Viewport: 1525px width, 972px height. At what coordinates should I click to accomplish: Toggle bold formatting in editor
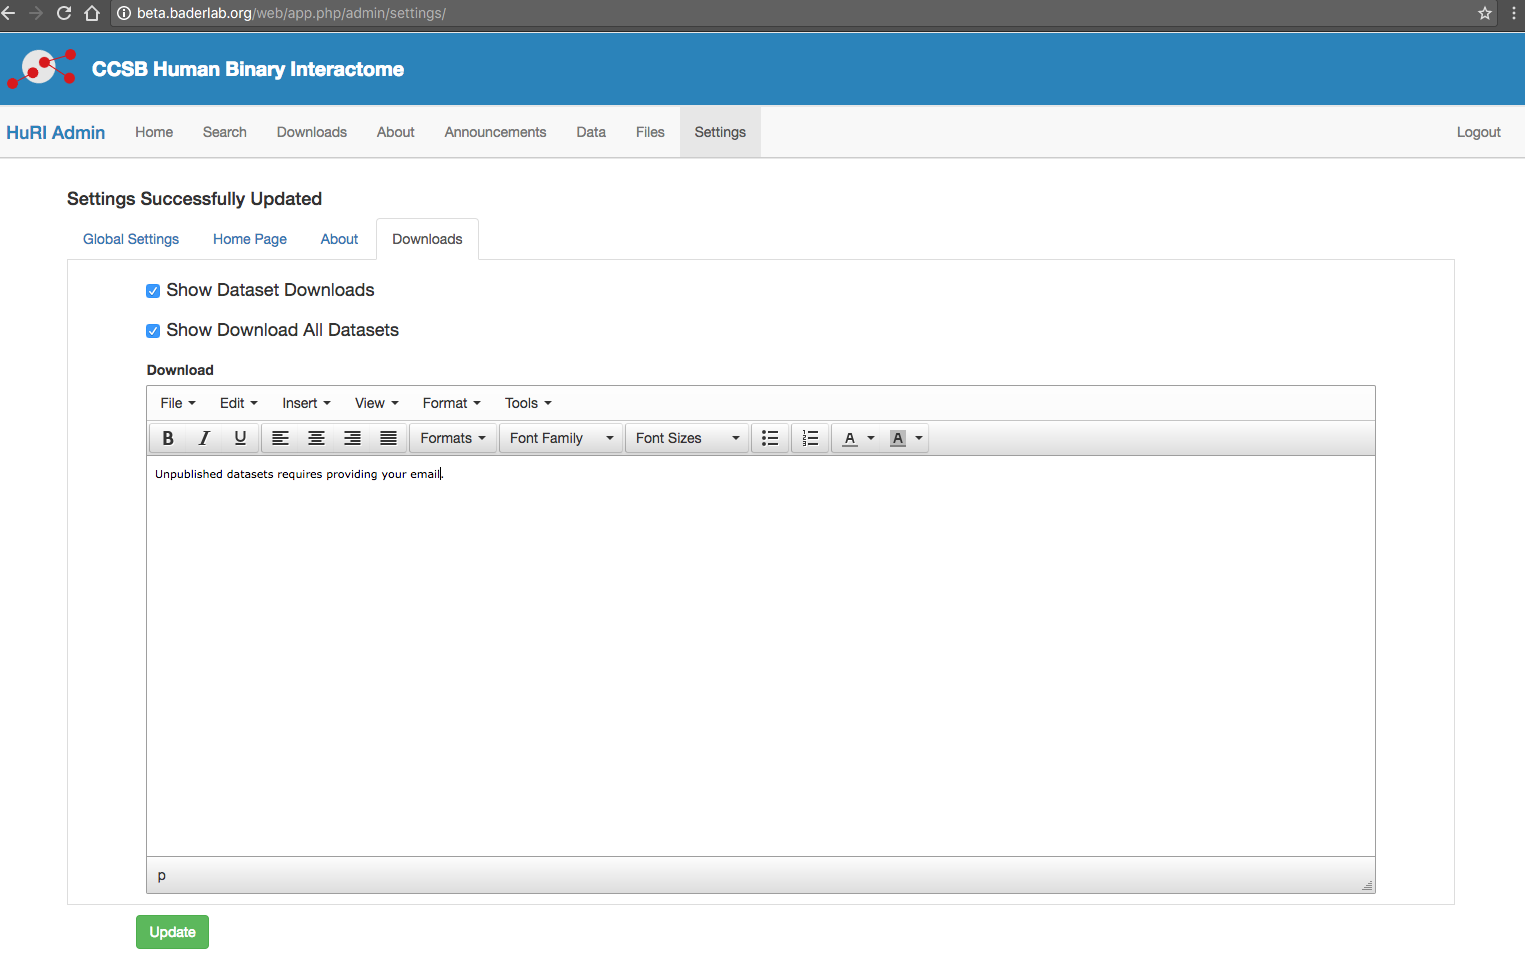pos(168,438)
